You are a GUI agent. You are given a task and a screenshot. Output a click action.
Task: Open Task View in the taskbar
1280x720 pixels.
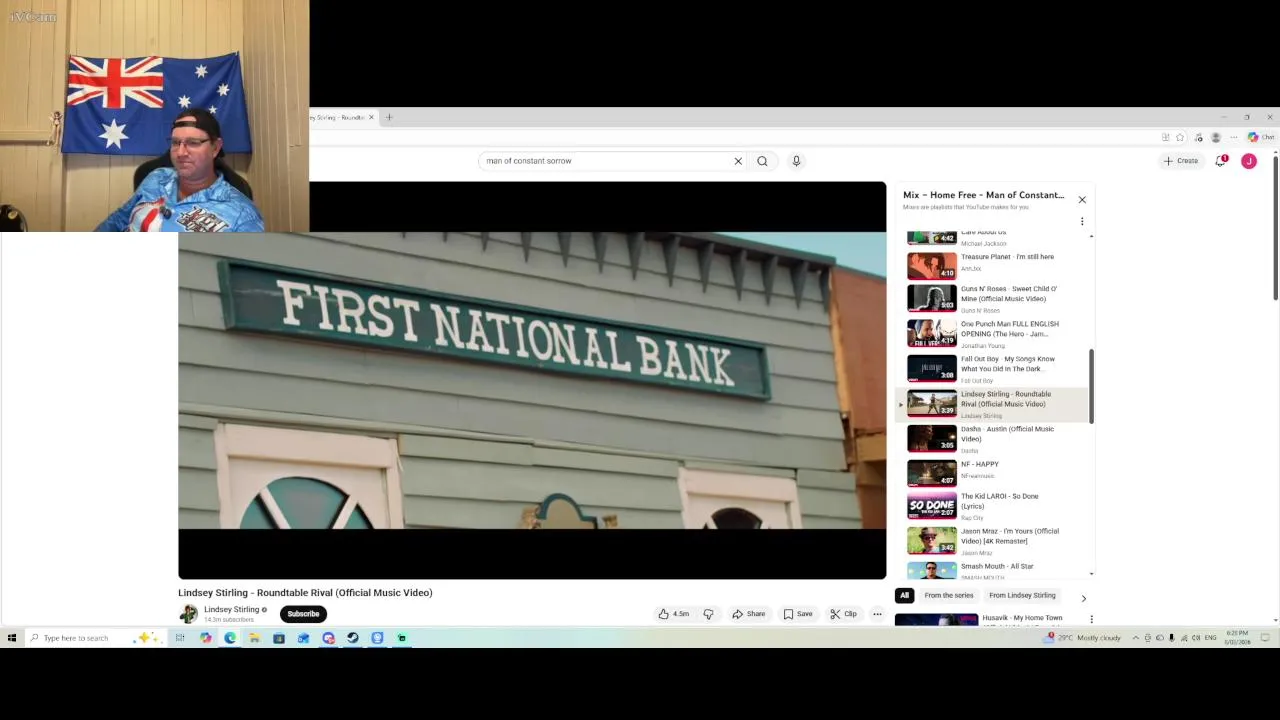(180, 638)
